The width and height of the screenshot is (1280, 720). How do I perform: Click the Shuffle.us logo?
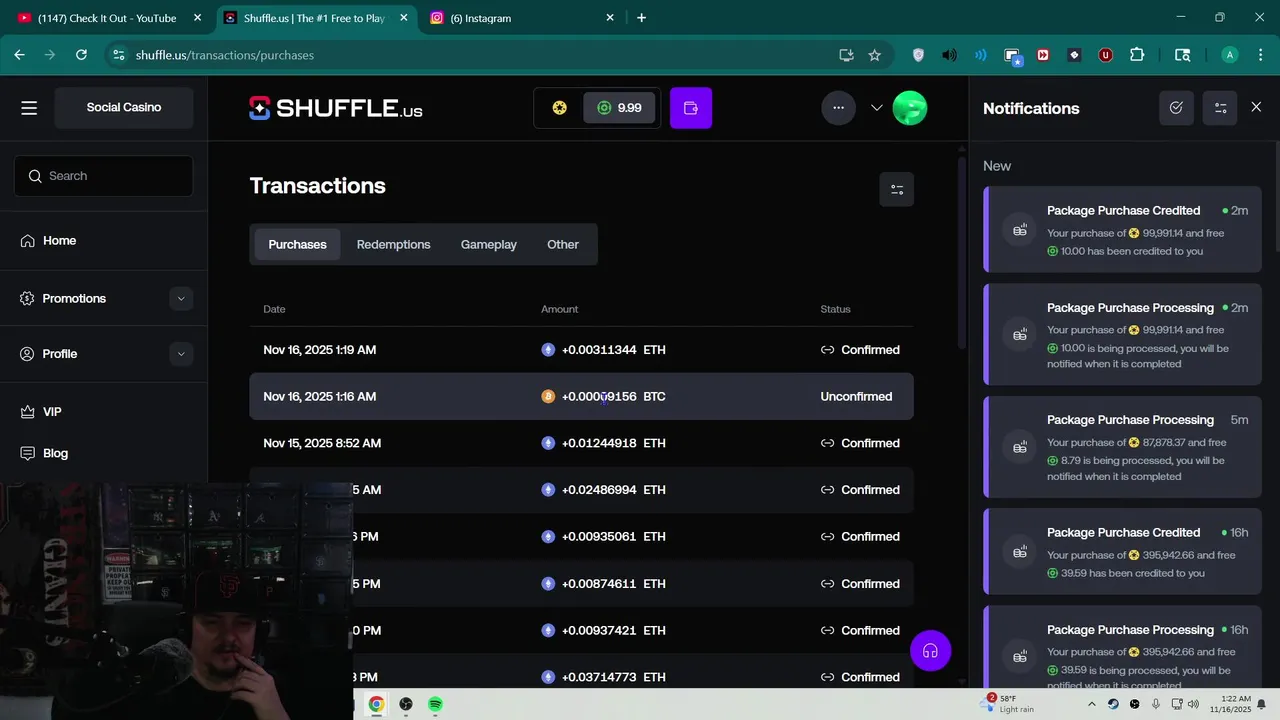pyautogui.click(x=336, y=108)
